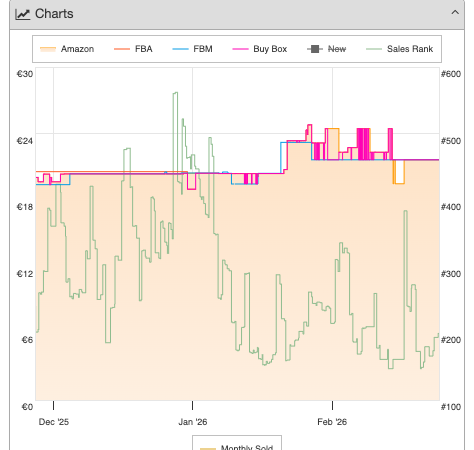Enable the struck-through New series

[326, 49]
